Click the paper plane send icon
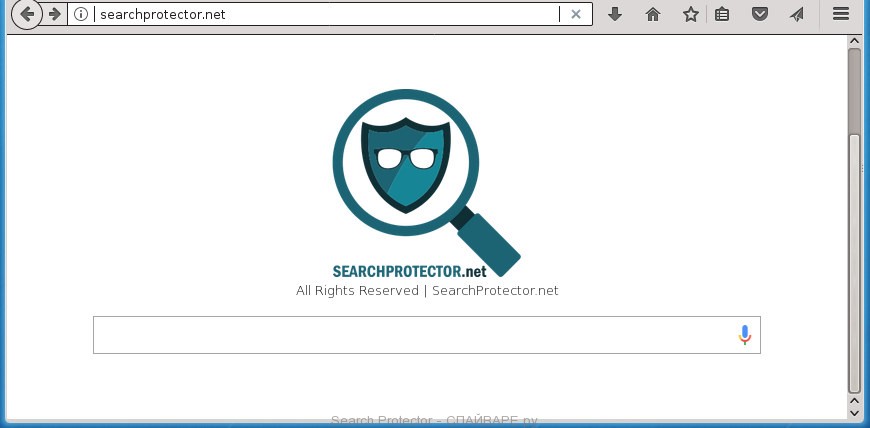 [x=797, y=14]
